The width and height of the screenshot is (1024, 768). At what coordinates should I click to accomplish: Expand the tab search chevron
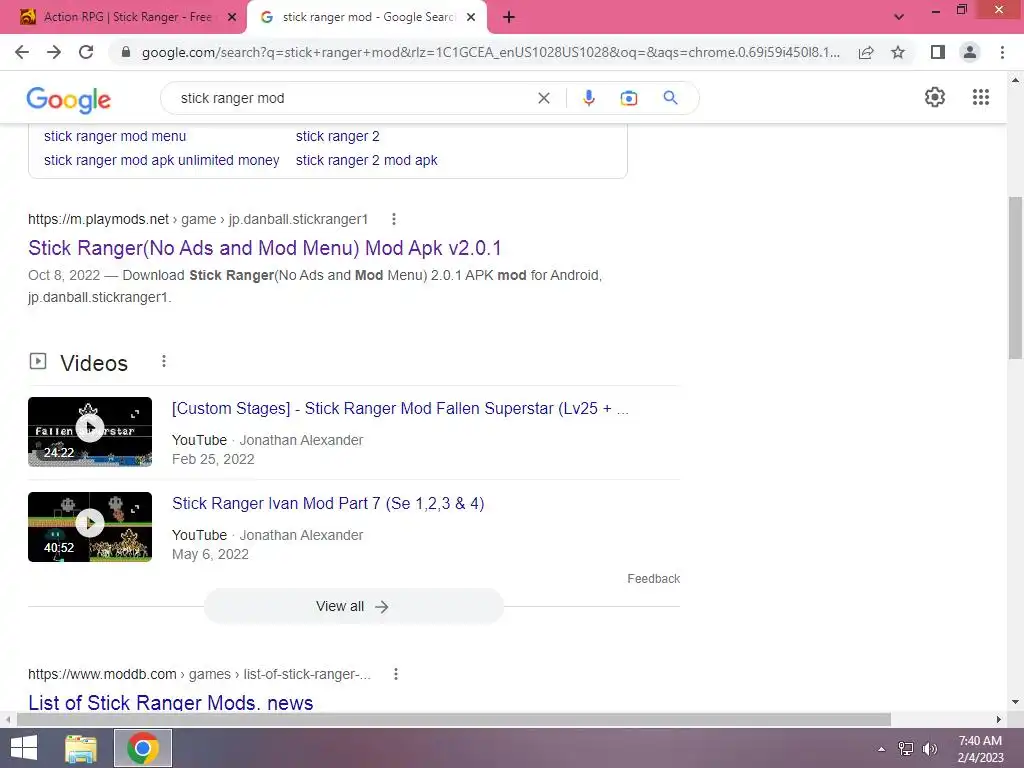(x=899, y=17)
